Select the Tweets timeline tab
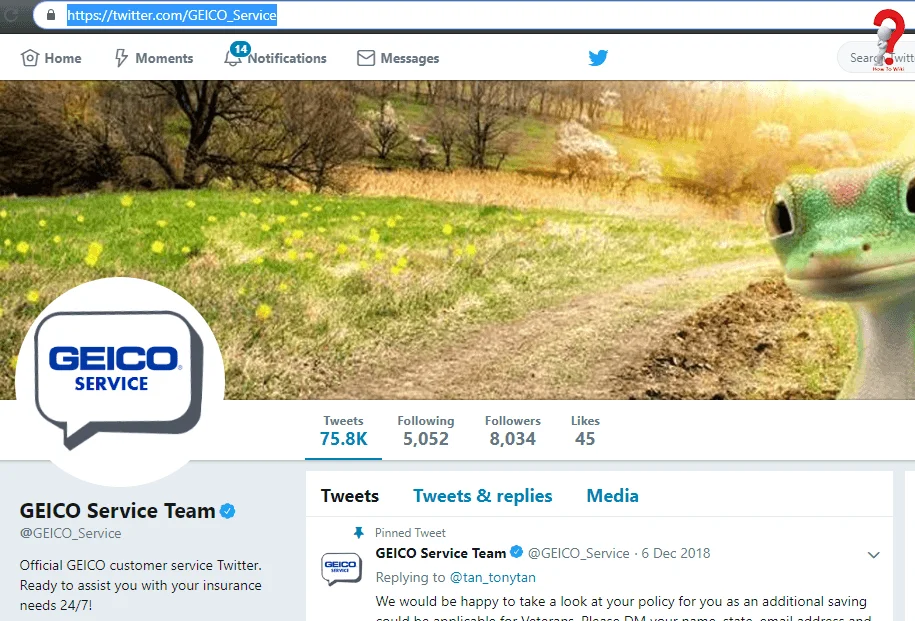 pos(350,496)
